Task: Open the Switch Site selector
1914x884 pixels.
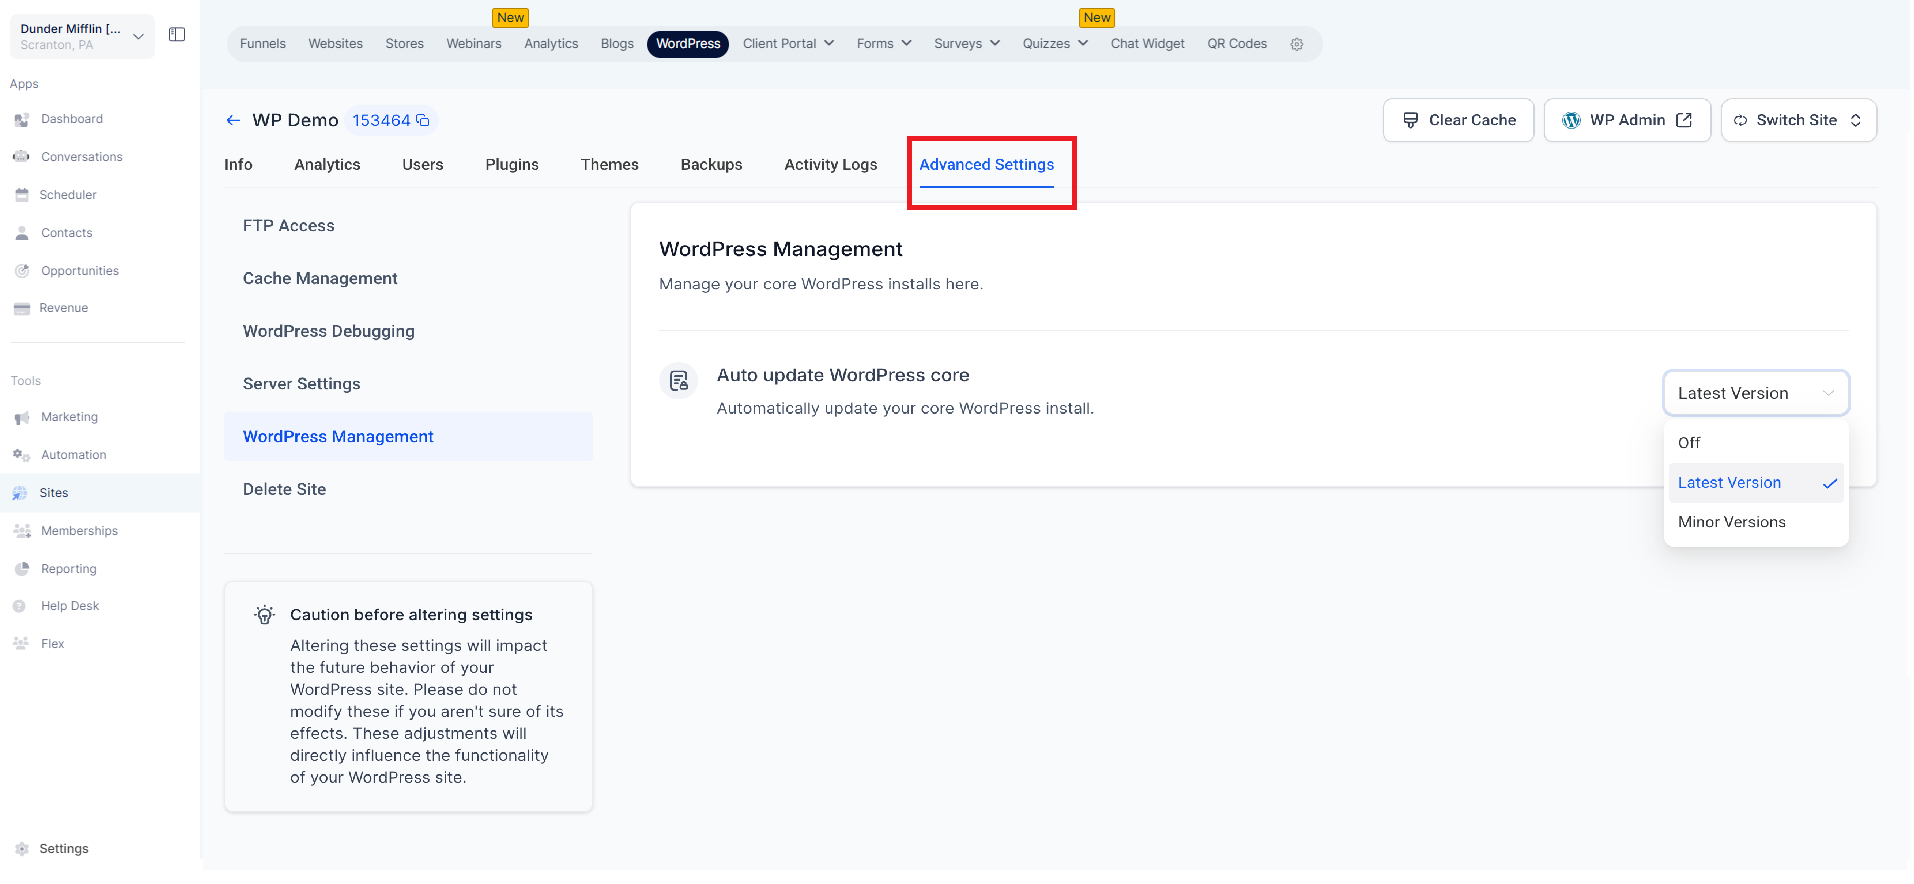Action: (x=1798, y=120)
